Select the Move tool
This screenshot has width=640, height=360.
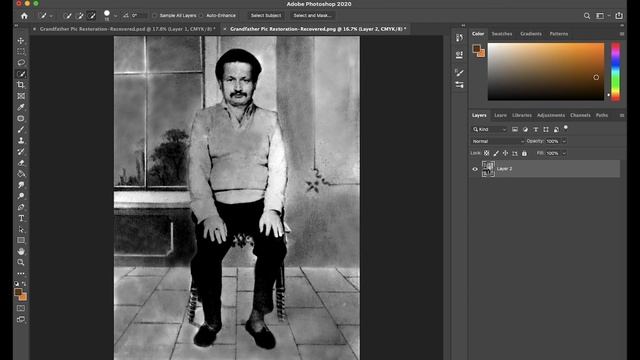point(21,41)
